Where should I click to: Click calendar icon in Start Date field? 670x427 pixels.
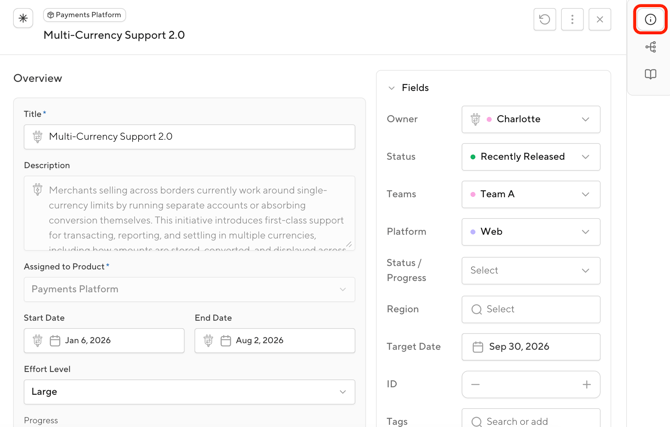click(55, 341)
